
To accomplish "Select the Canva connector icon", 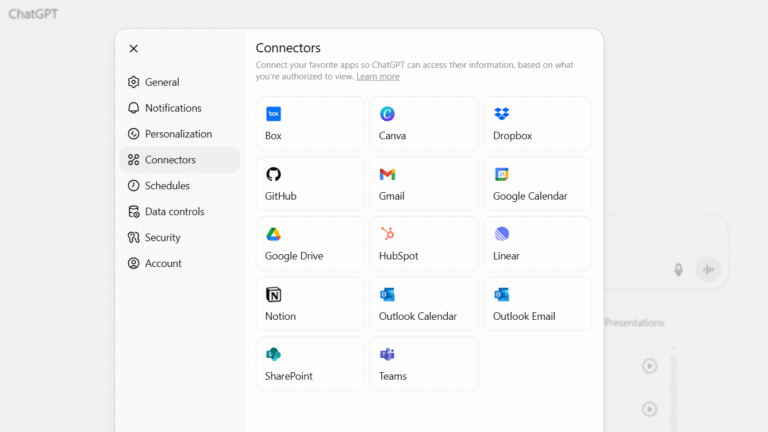I will click(387, 114).
